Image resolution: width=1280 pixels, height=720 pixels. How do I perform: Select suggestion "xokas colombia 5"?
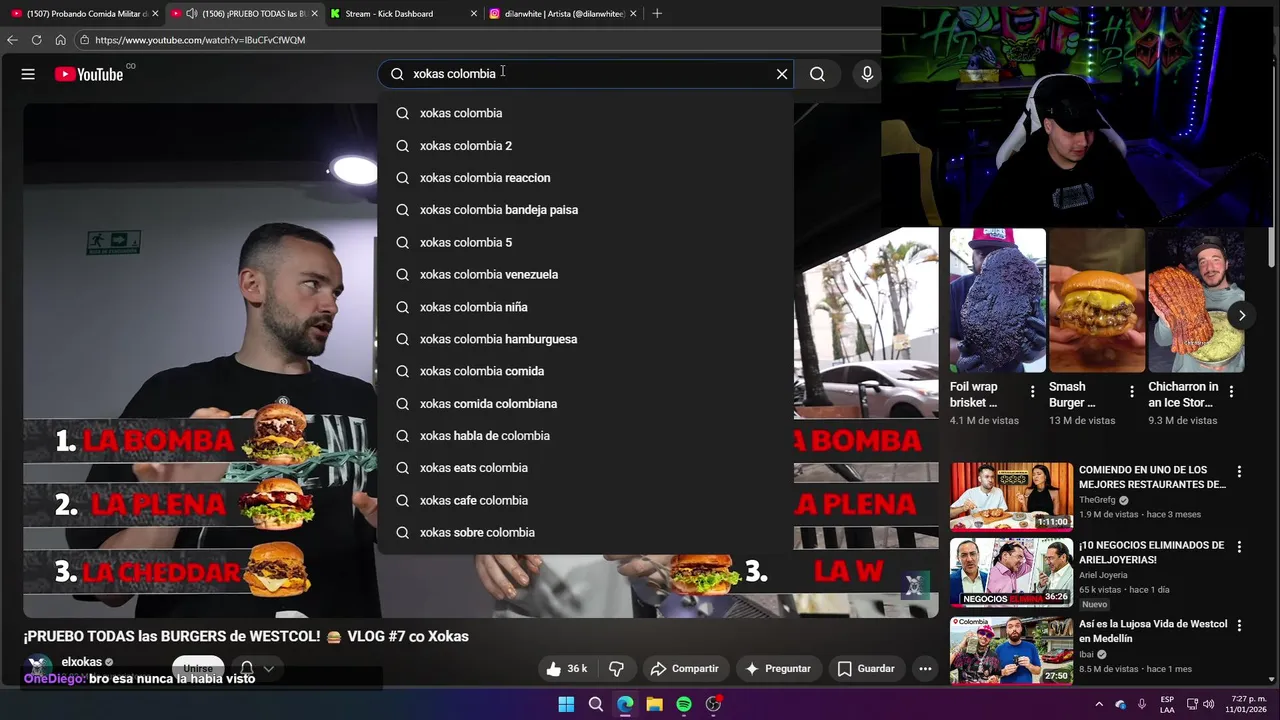585,242
